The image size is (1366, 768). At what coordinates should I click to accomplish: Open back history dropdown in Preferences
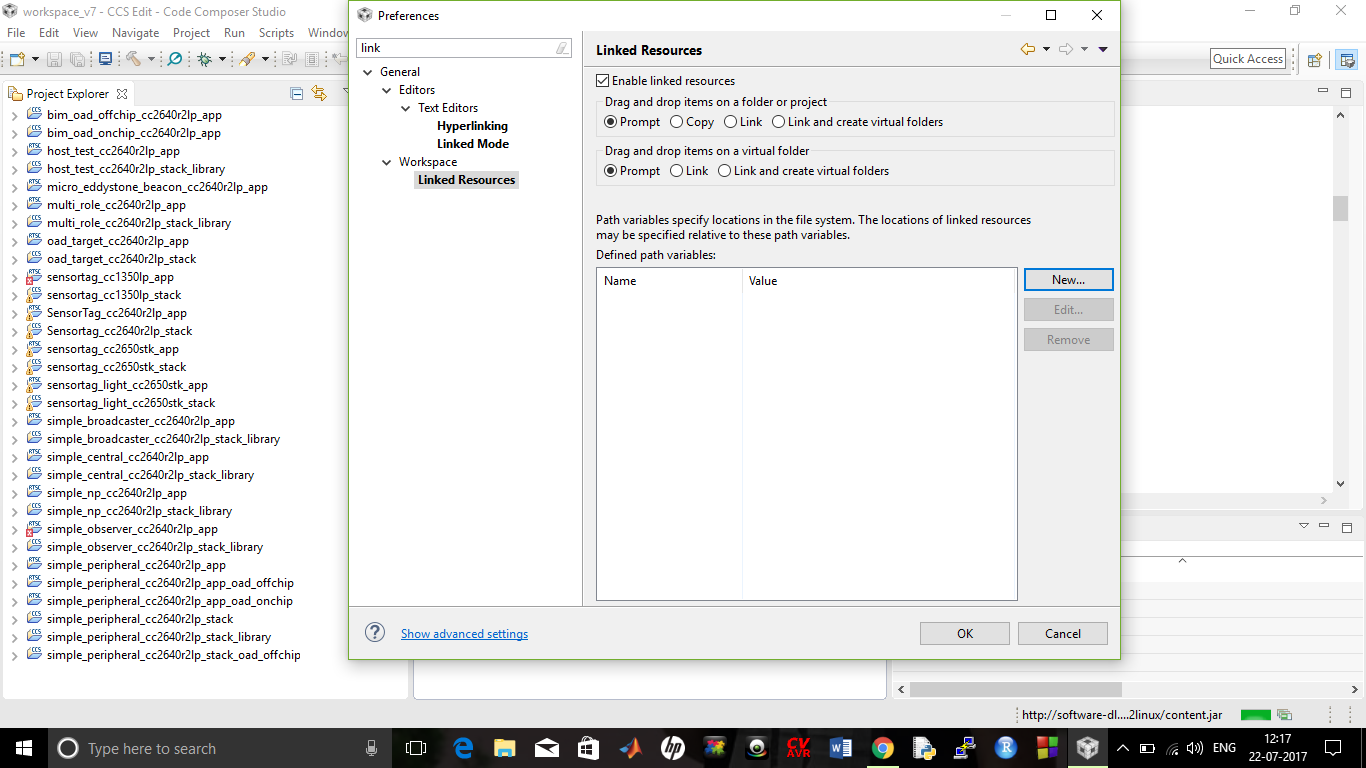(x=1046, y=49)
